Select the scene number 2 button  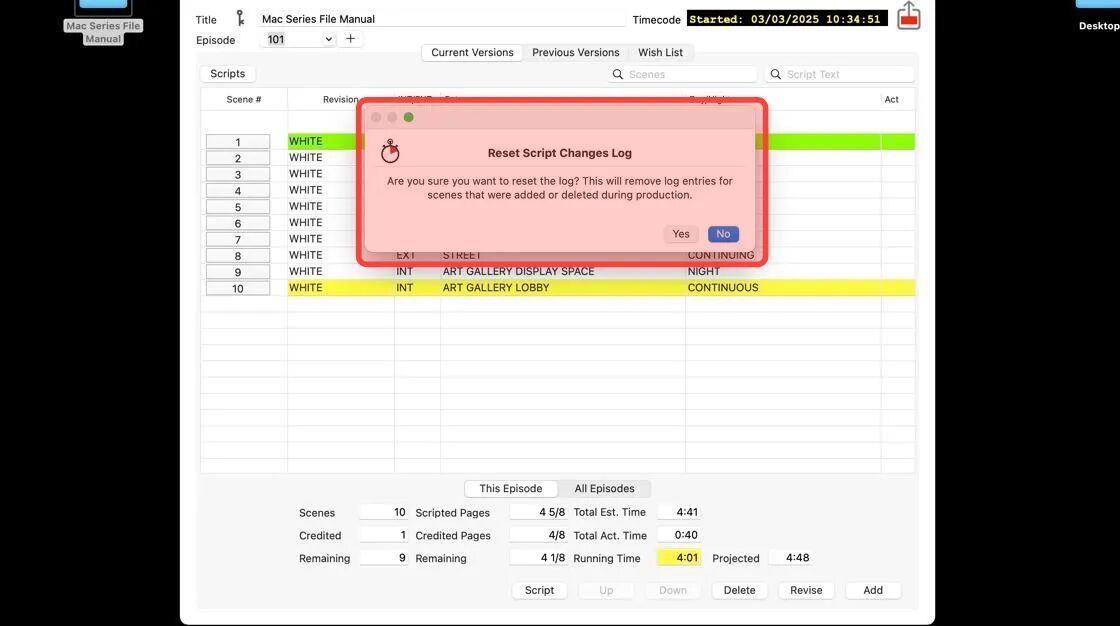(238, 158)
